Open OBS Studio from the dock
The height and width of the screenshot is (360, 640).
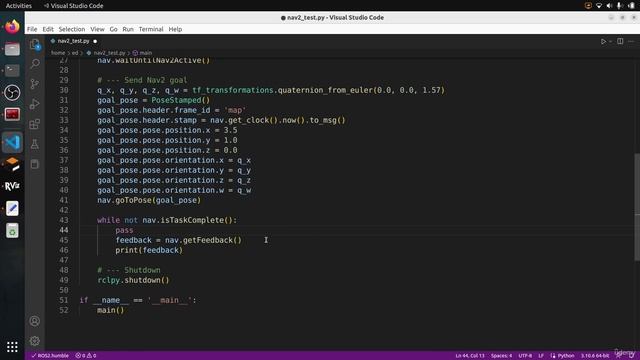point(12,93)
